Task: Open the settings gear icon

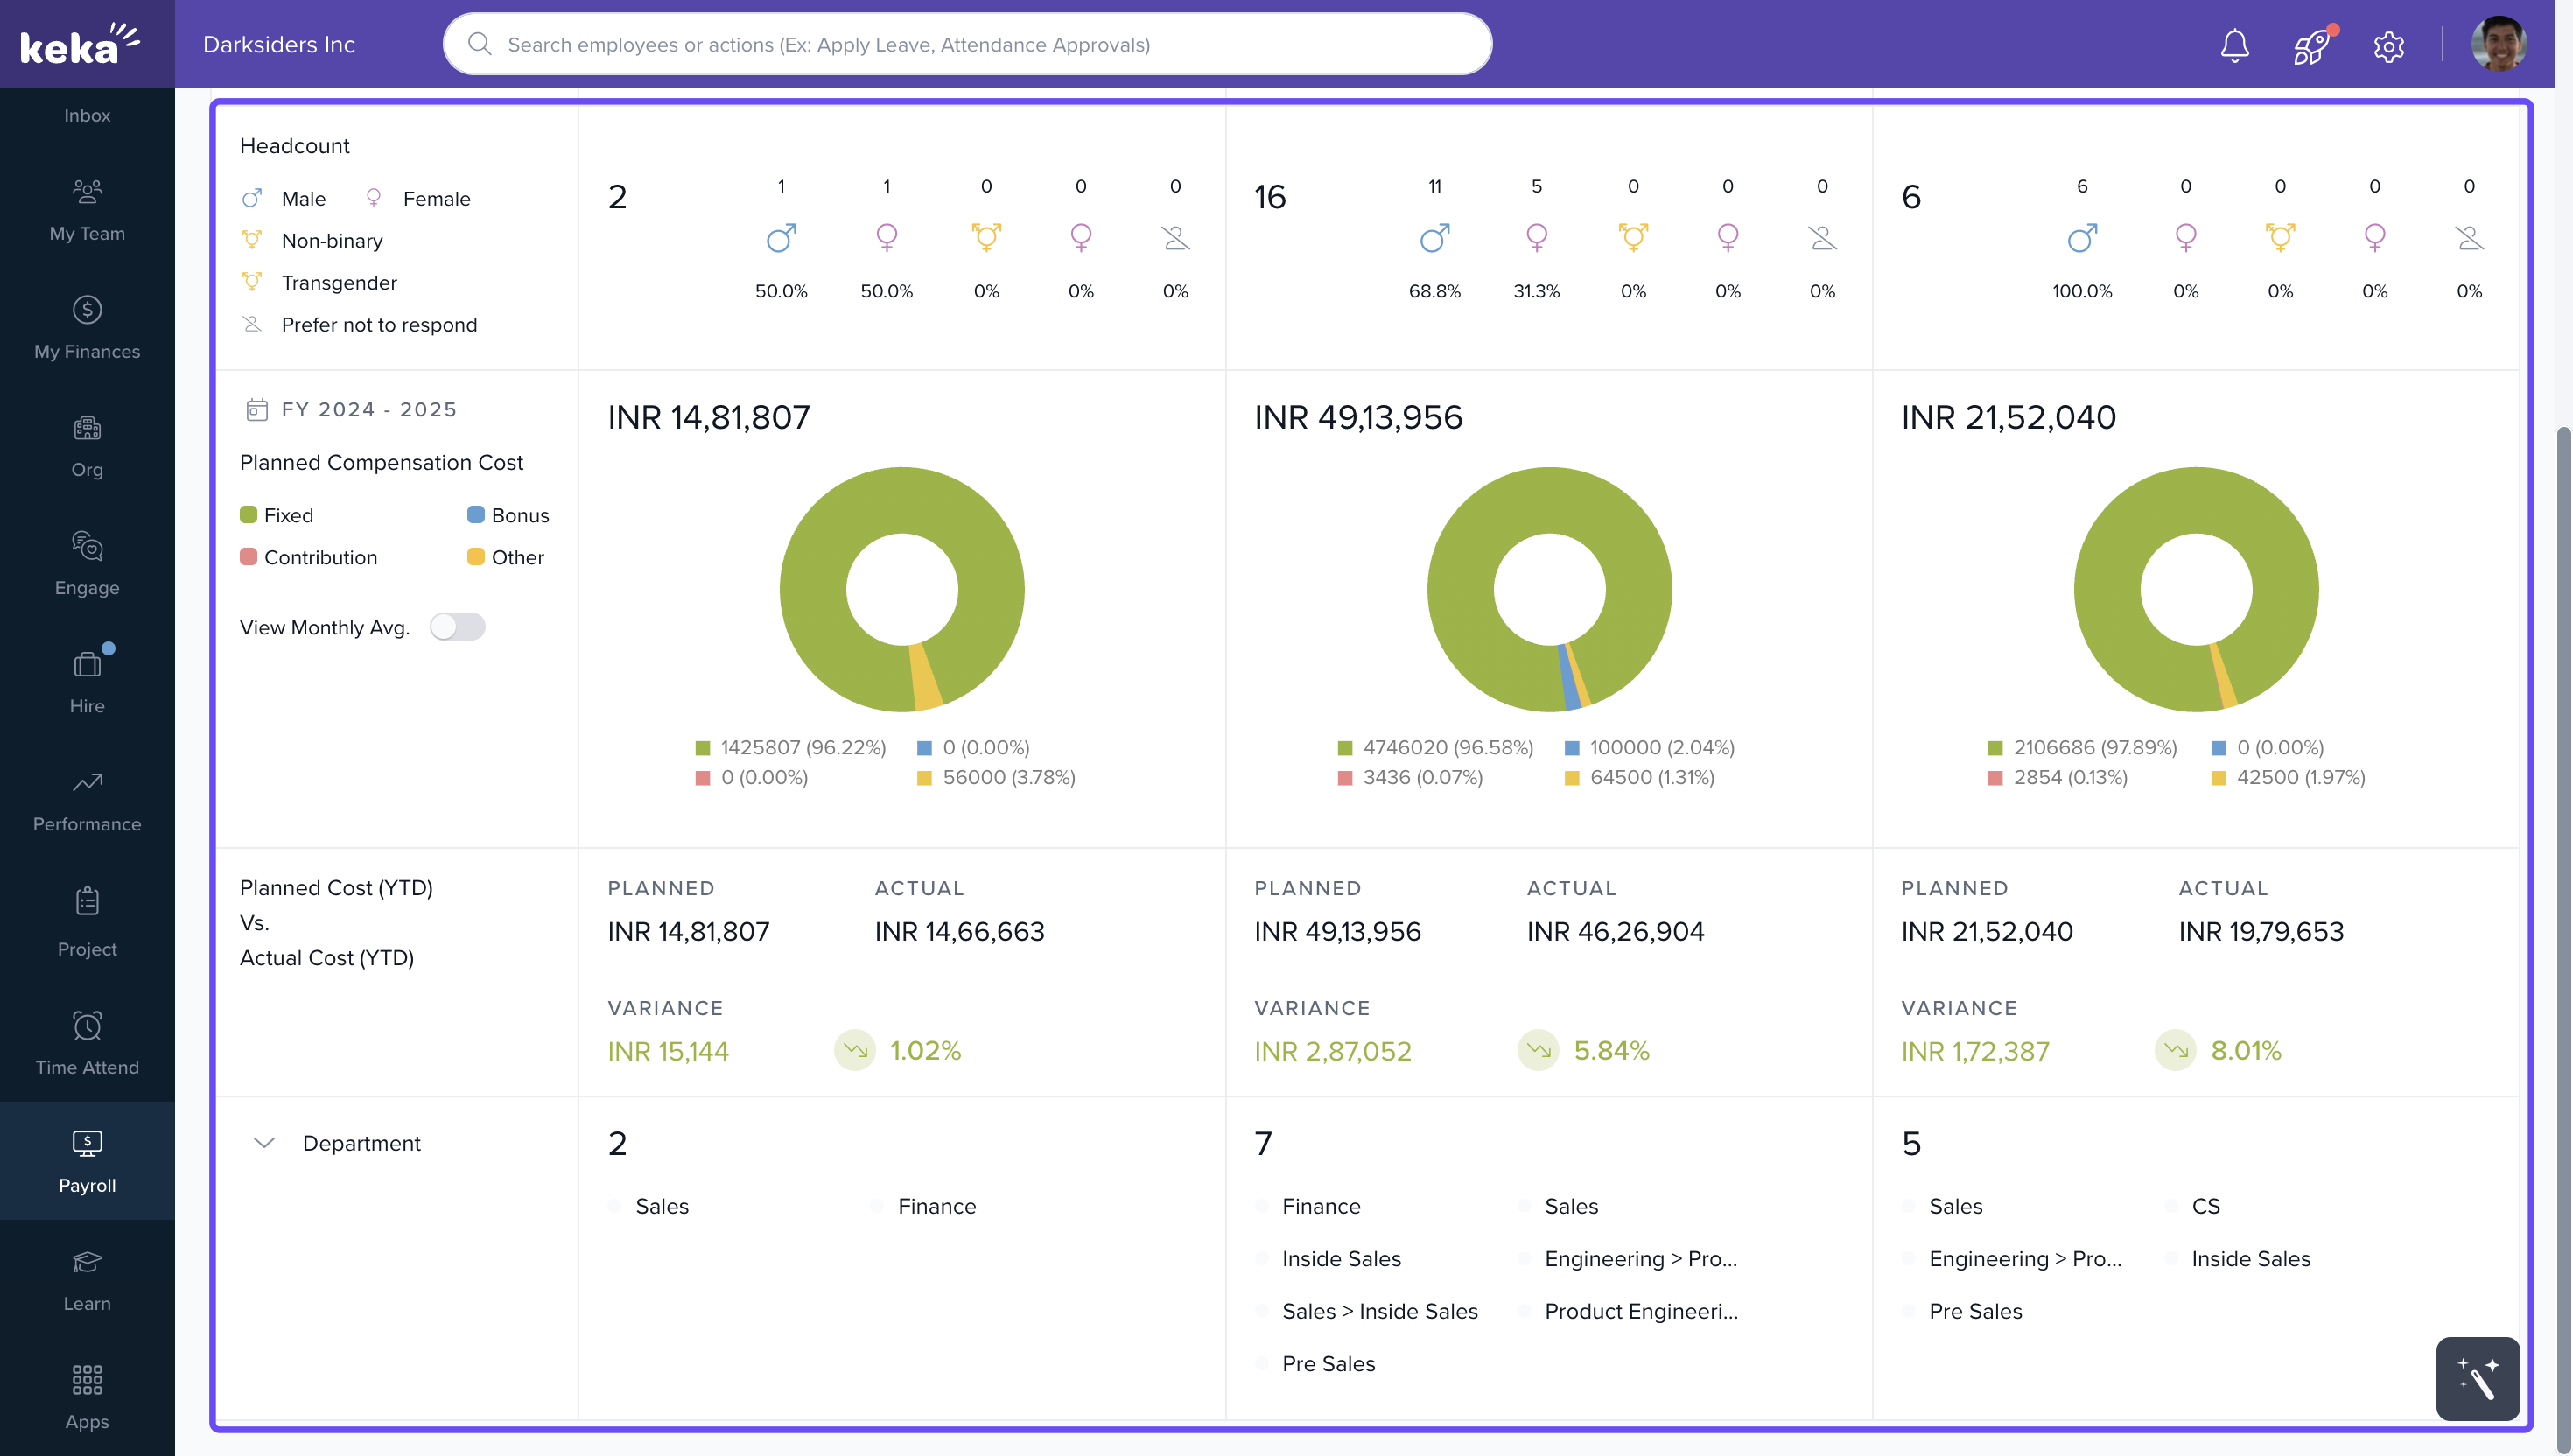Action: pyautogui.click(x=2388, y=46)
